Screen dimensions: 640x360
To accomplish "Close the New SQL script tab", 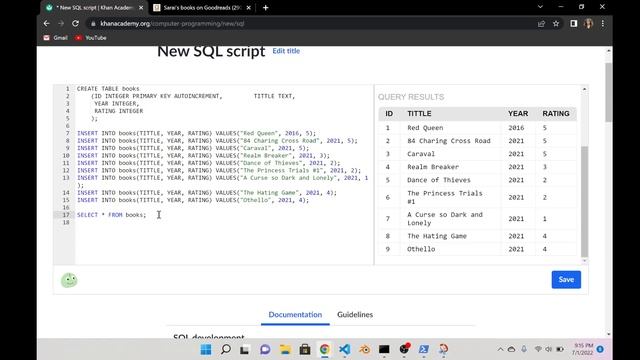I will [x=141, y=7].
